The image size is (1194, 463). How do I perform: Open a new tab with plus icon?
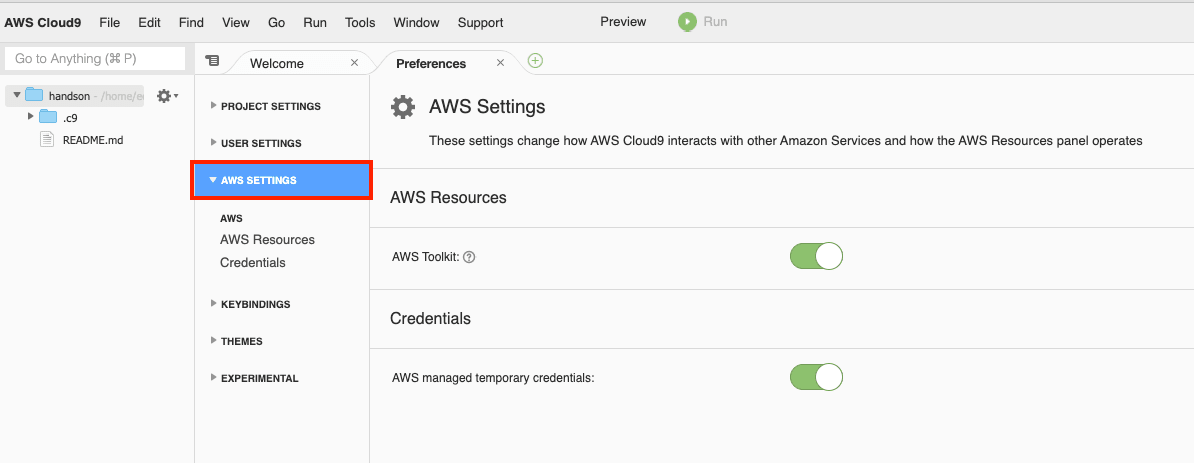pos(535,61)
